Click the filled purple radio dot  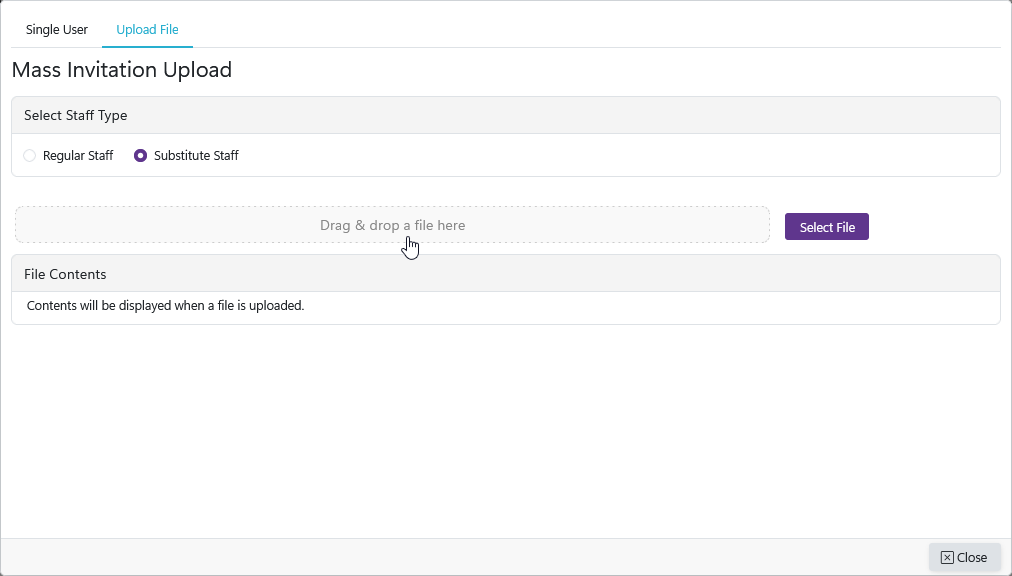click(141, 156)
